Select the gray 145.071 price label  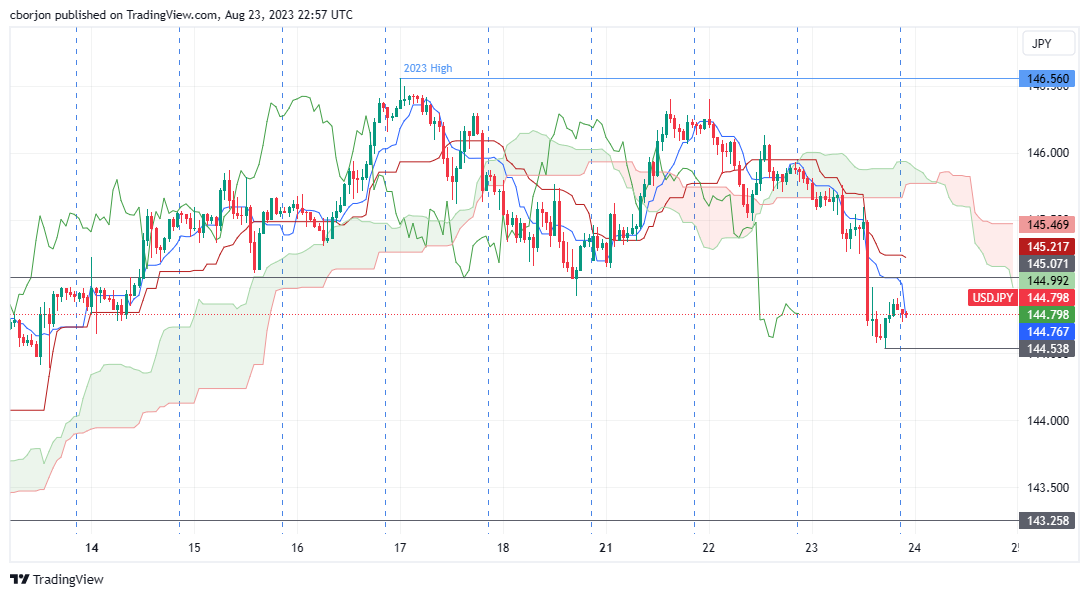(1044, 263)
